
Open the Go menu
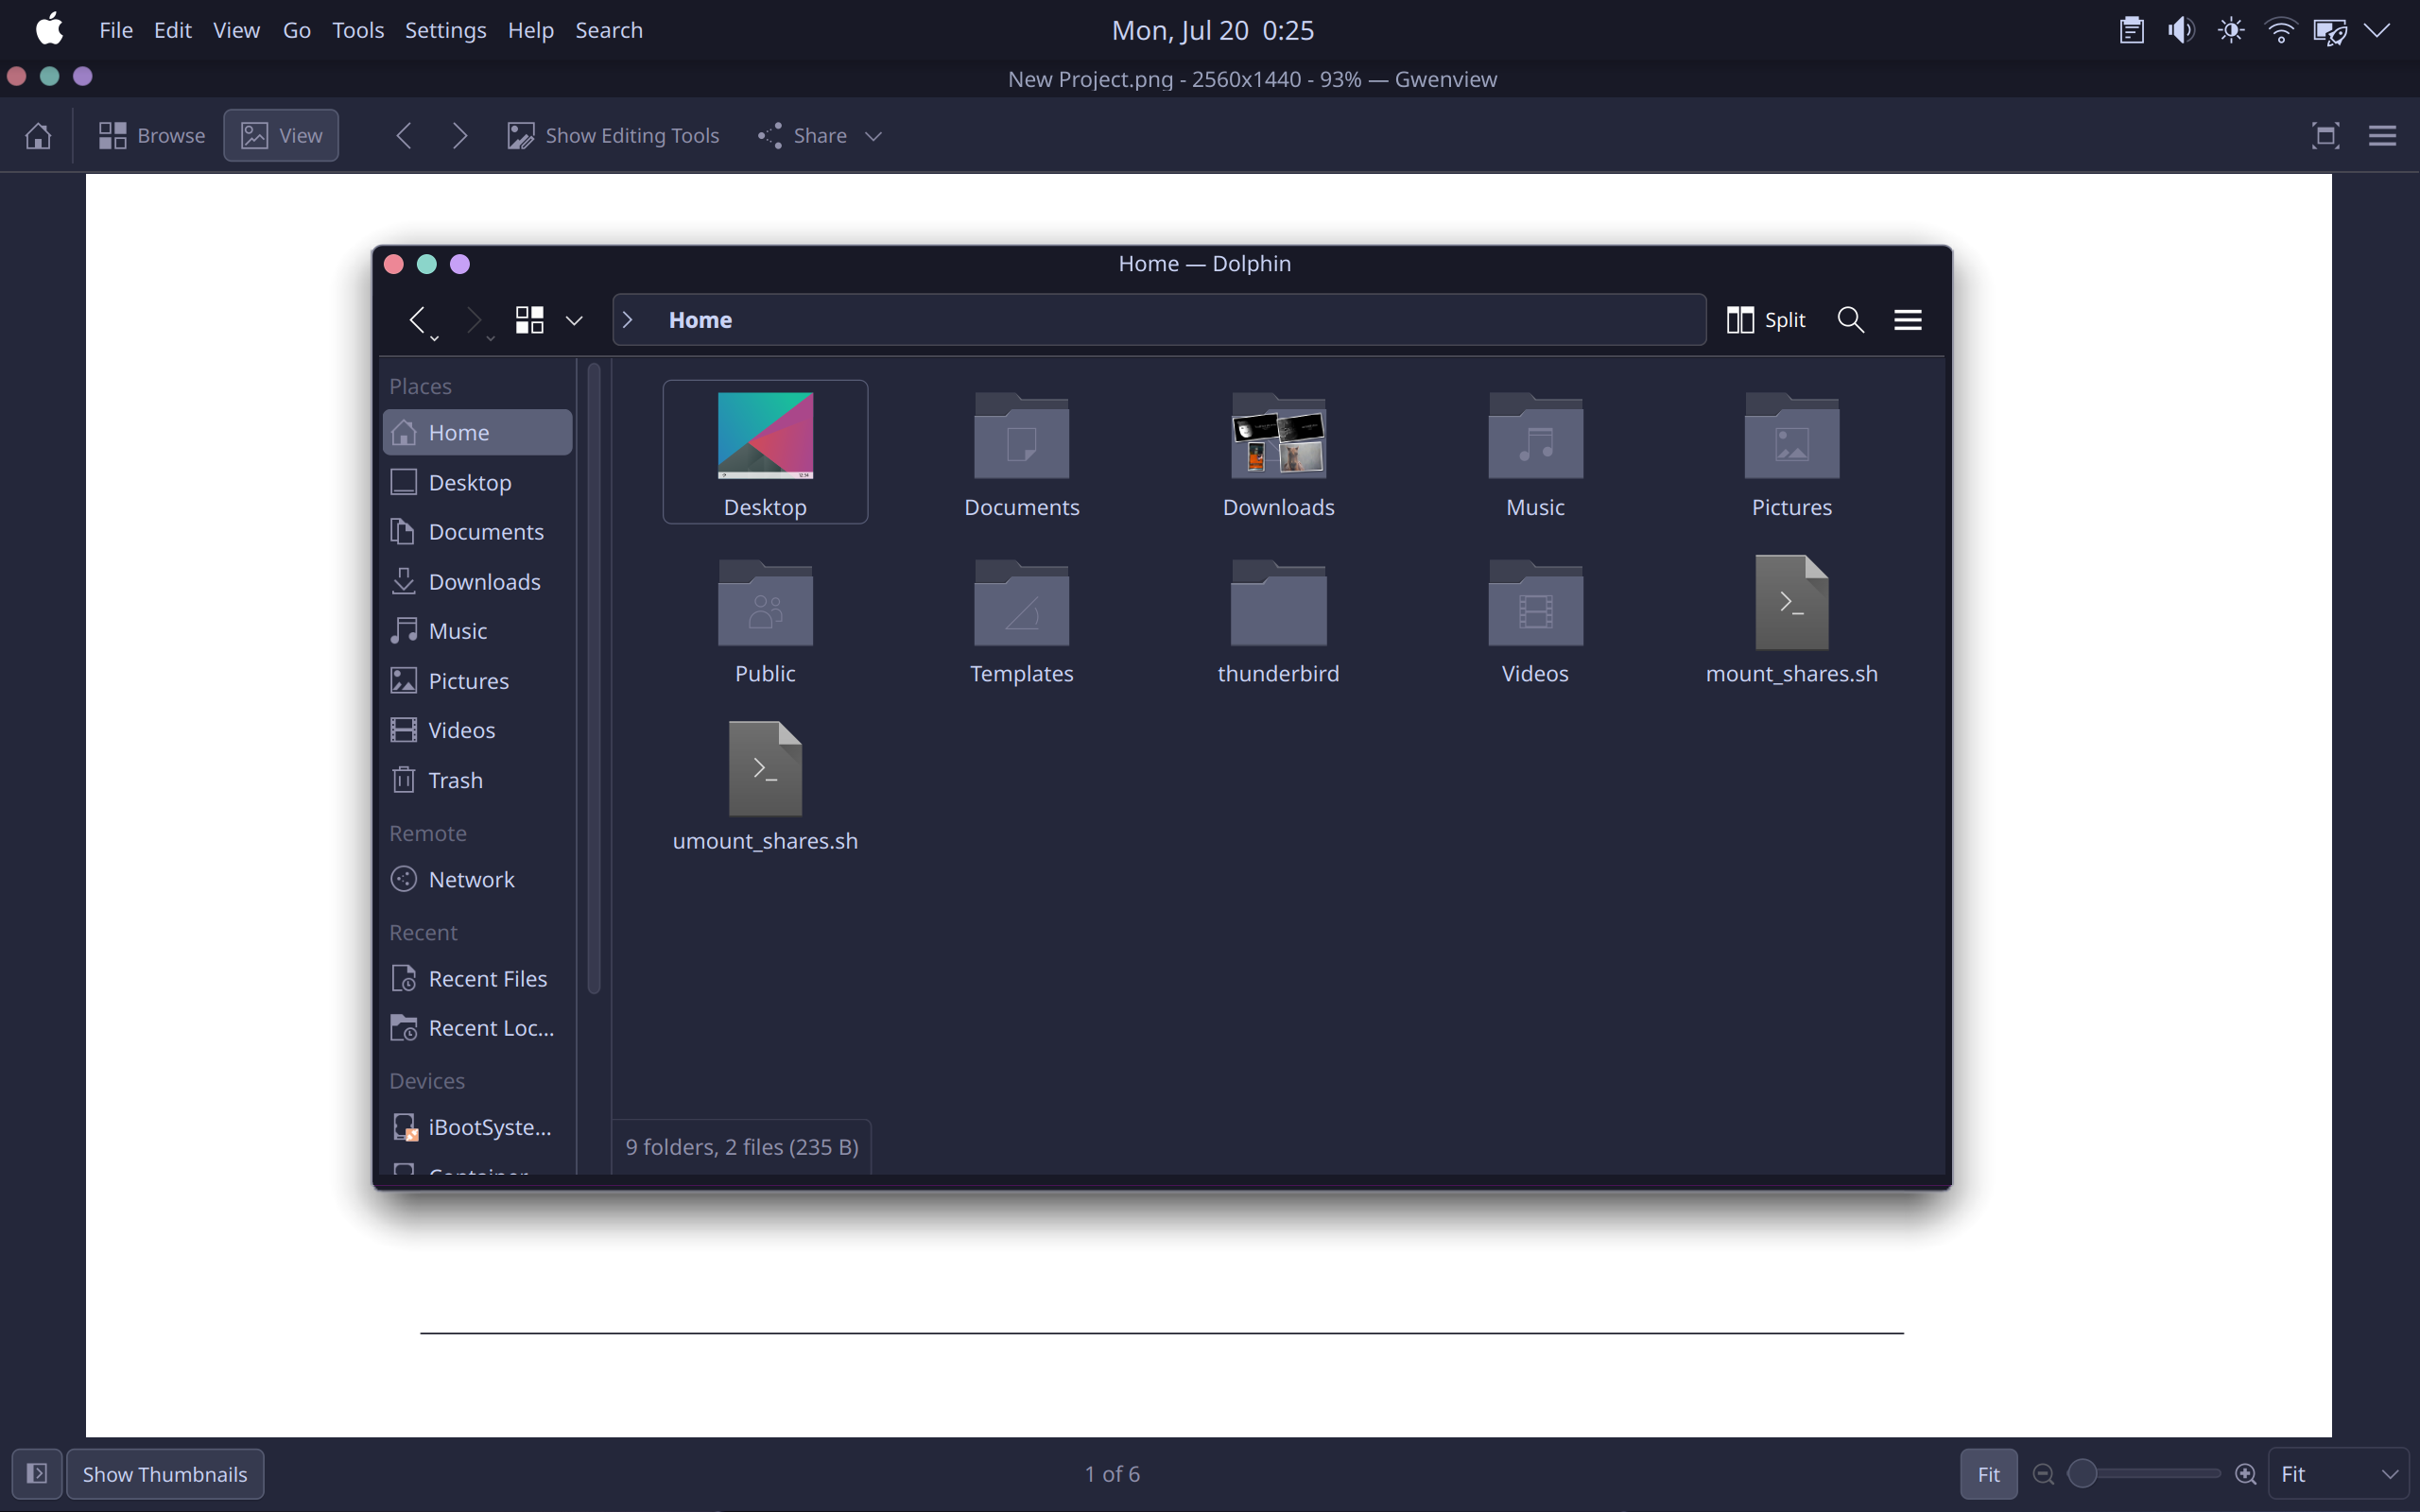[x=296, y=30]
